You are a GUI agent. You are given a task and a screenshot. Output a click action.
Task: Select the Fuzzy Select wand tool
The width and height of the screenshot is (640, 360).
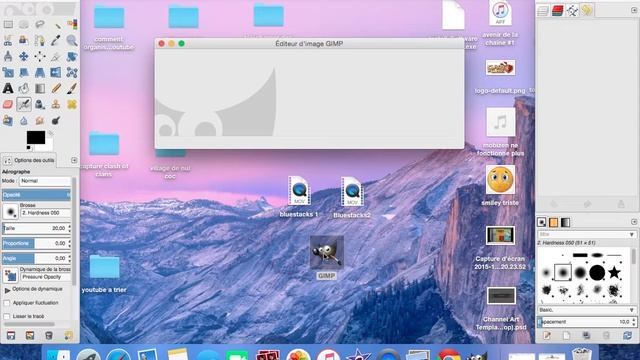pos(56,24)
